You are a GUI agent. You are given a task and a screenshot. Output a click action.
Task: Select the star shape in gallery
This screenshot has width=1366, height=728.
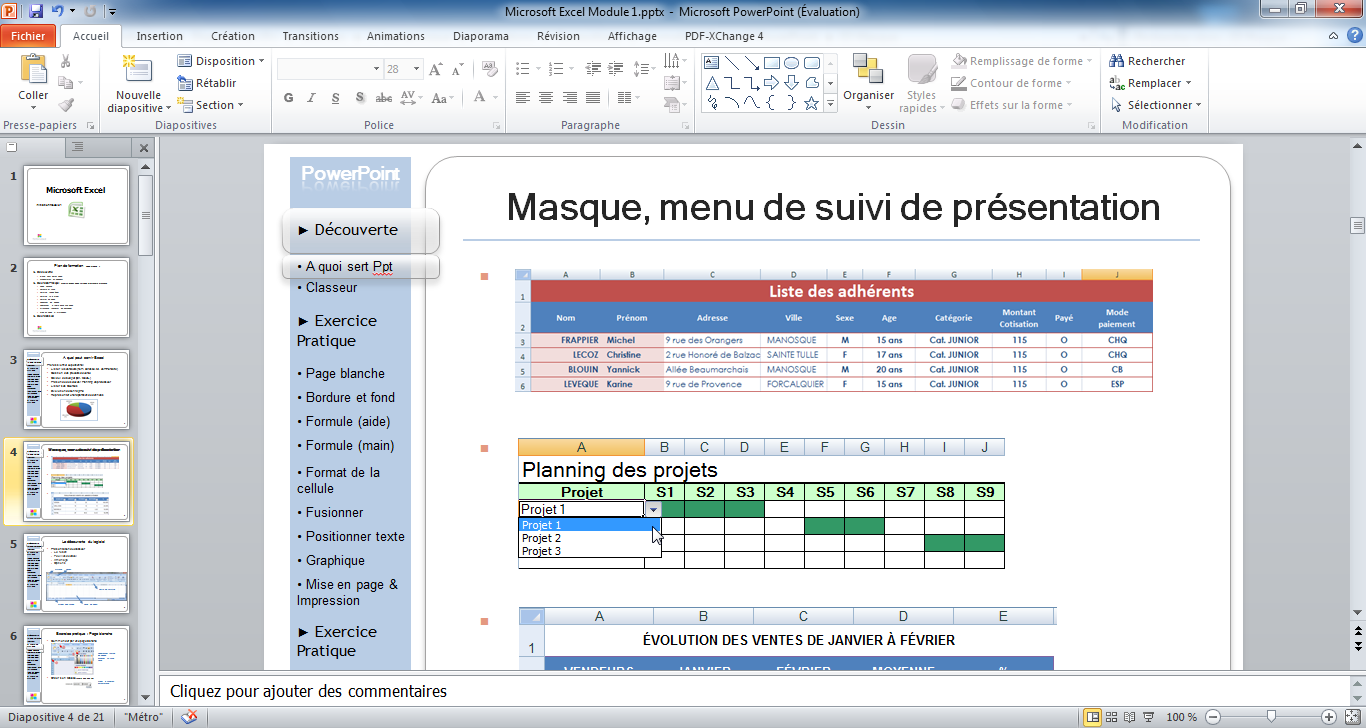point(811,102)
